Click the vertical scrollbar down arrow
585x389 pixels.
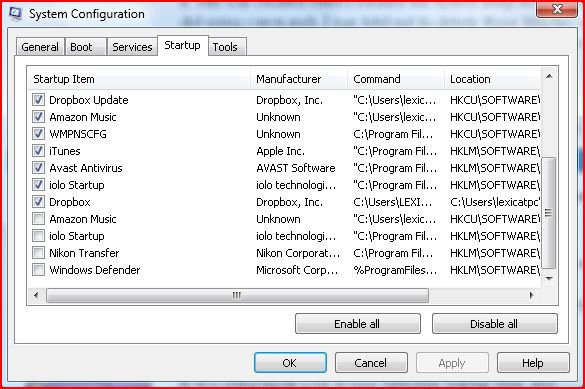point(549,279)
